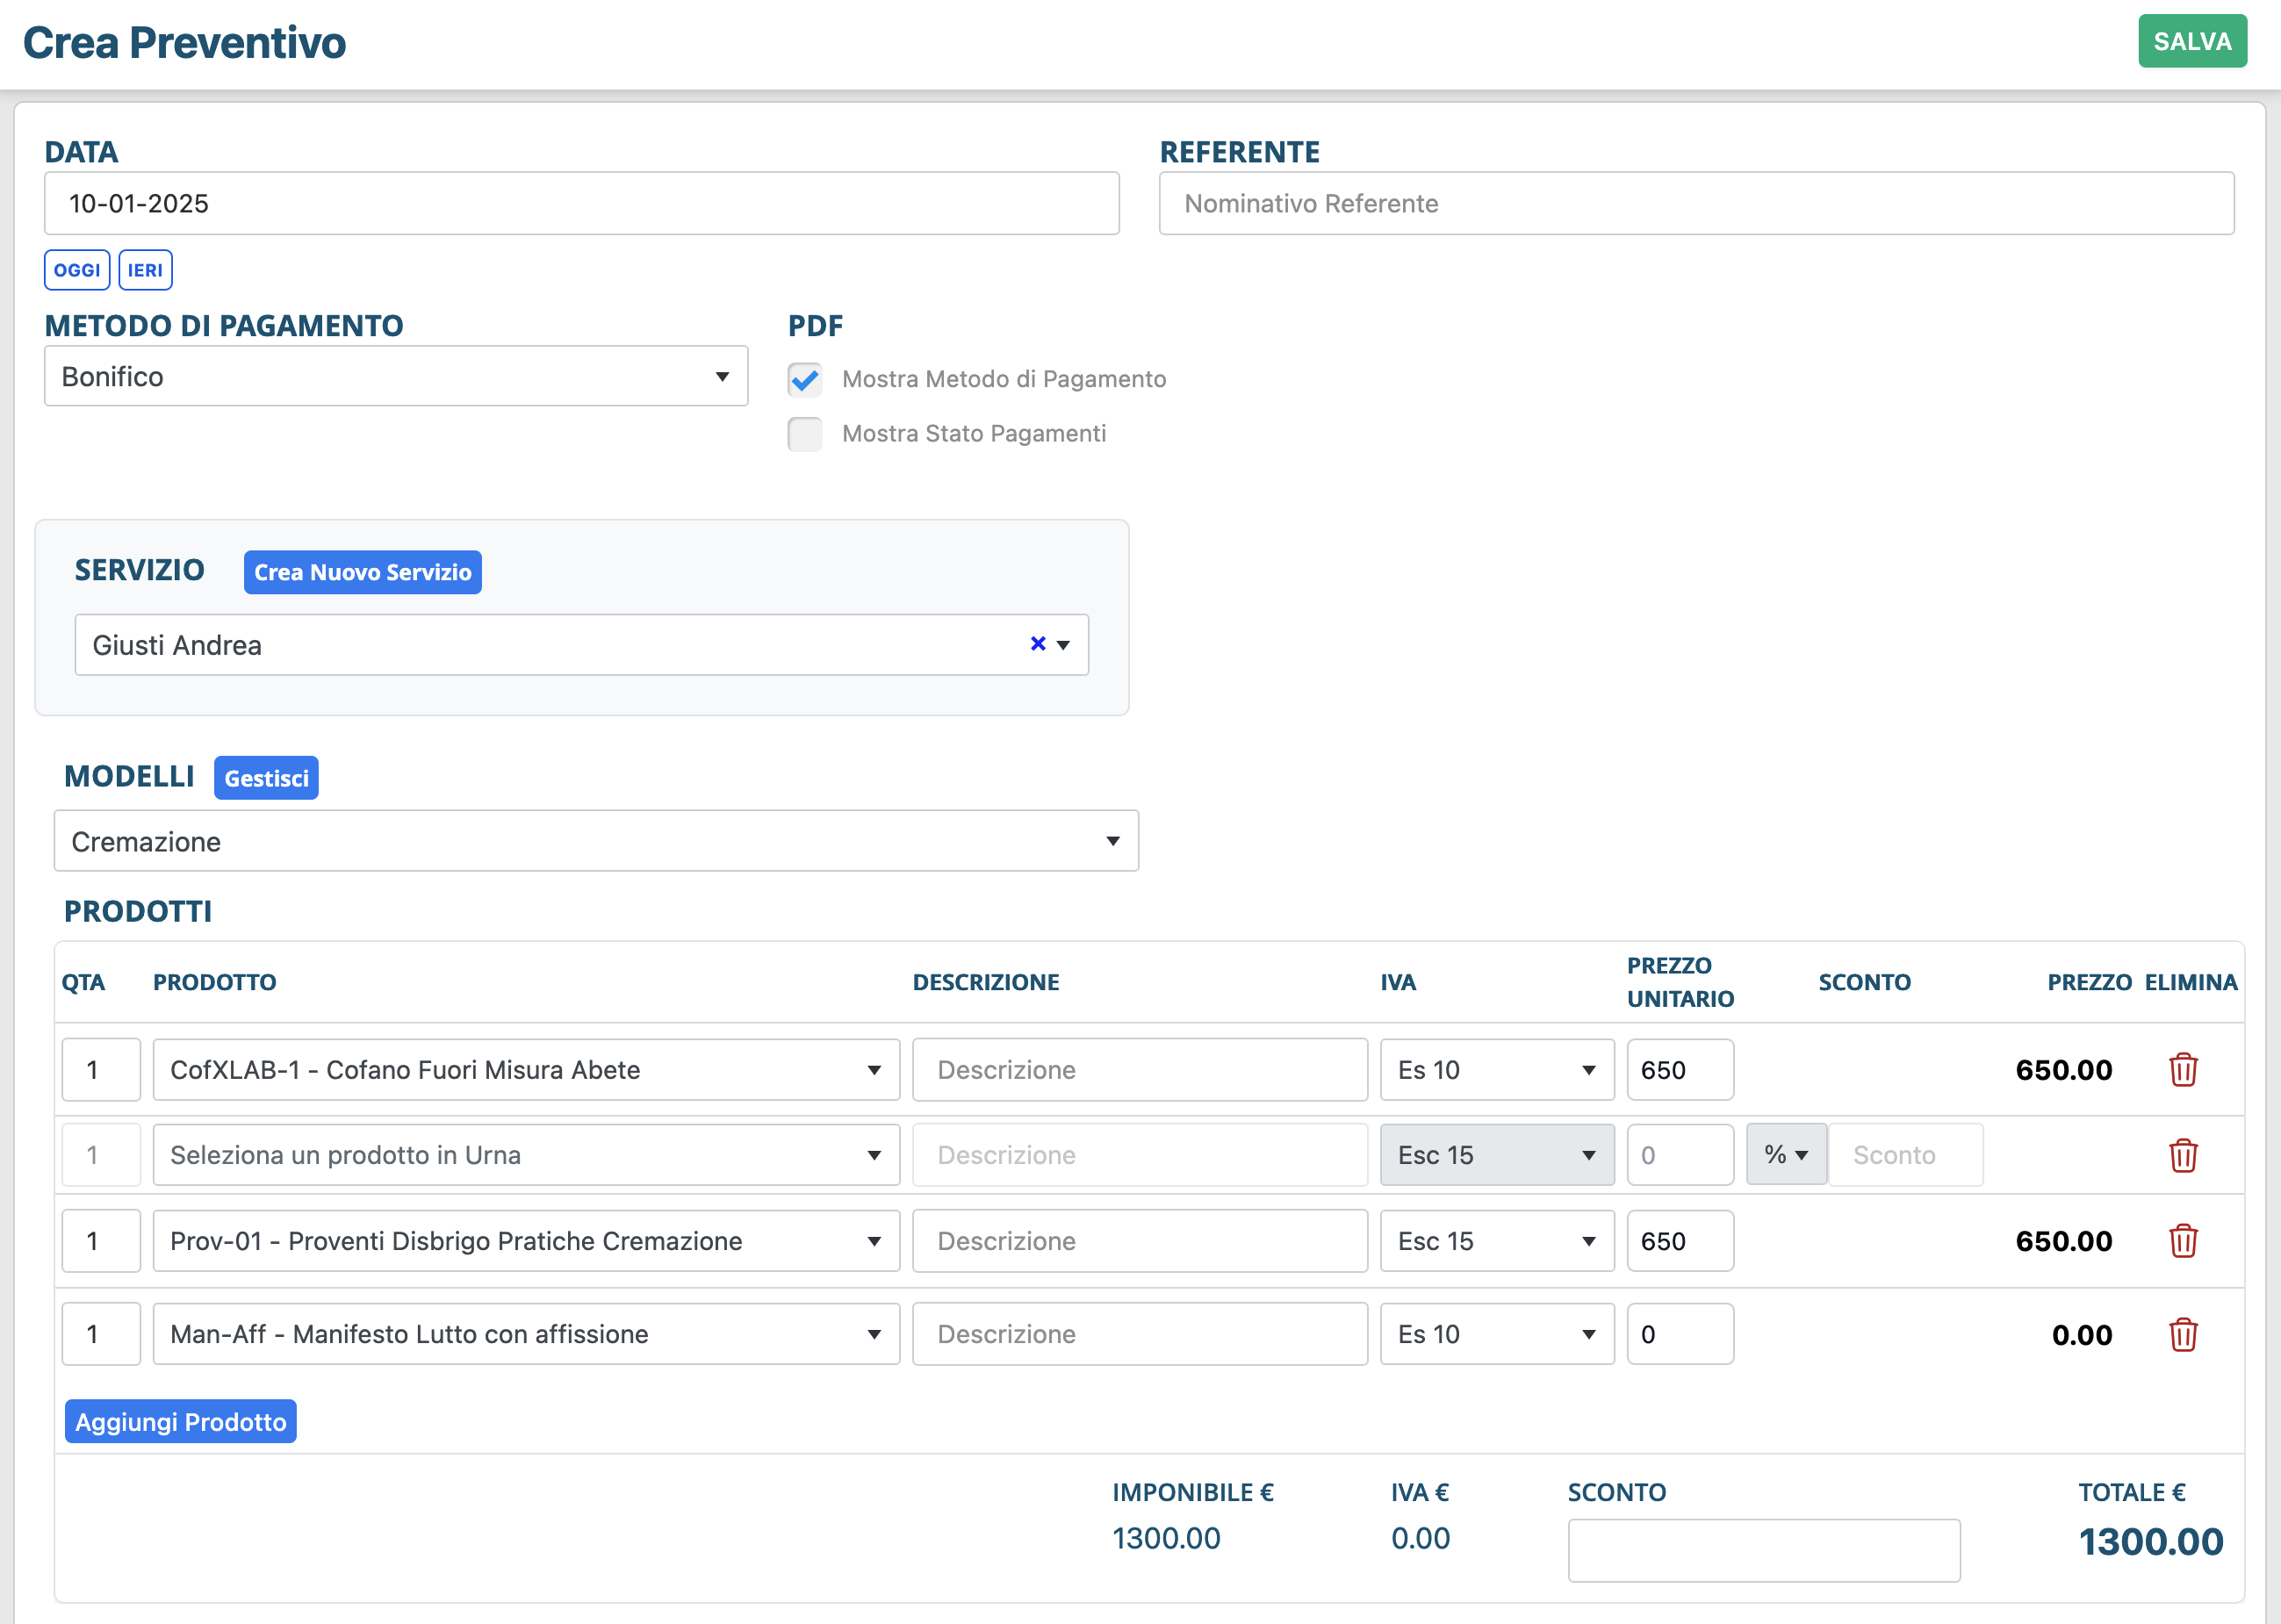Click Gestisci next to Modelli
This screenshot has width=2281, height=1624.
[266, 778]
